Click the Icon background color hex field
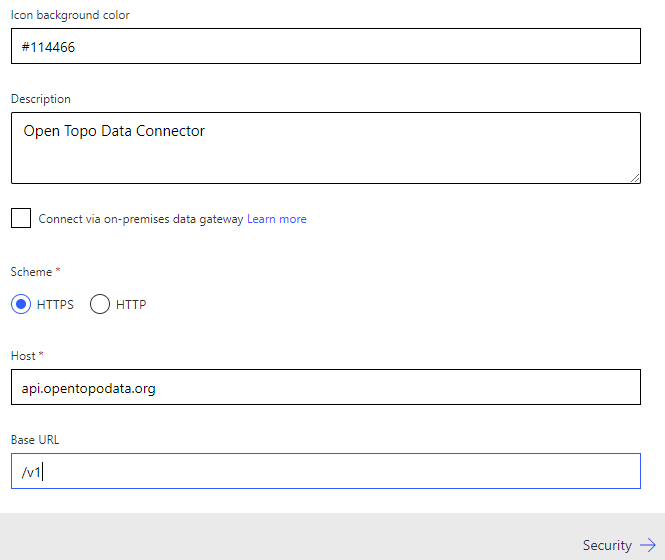The height and width of the screenshot is (560, 665). (x=325, y=46)
